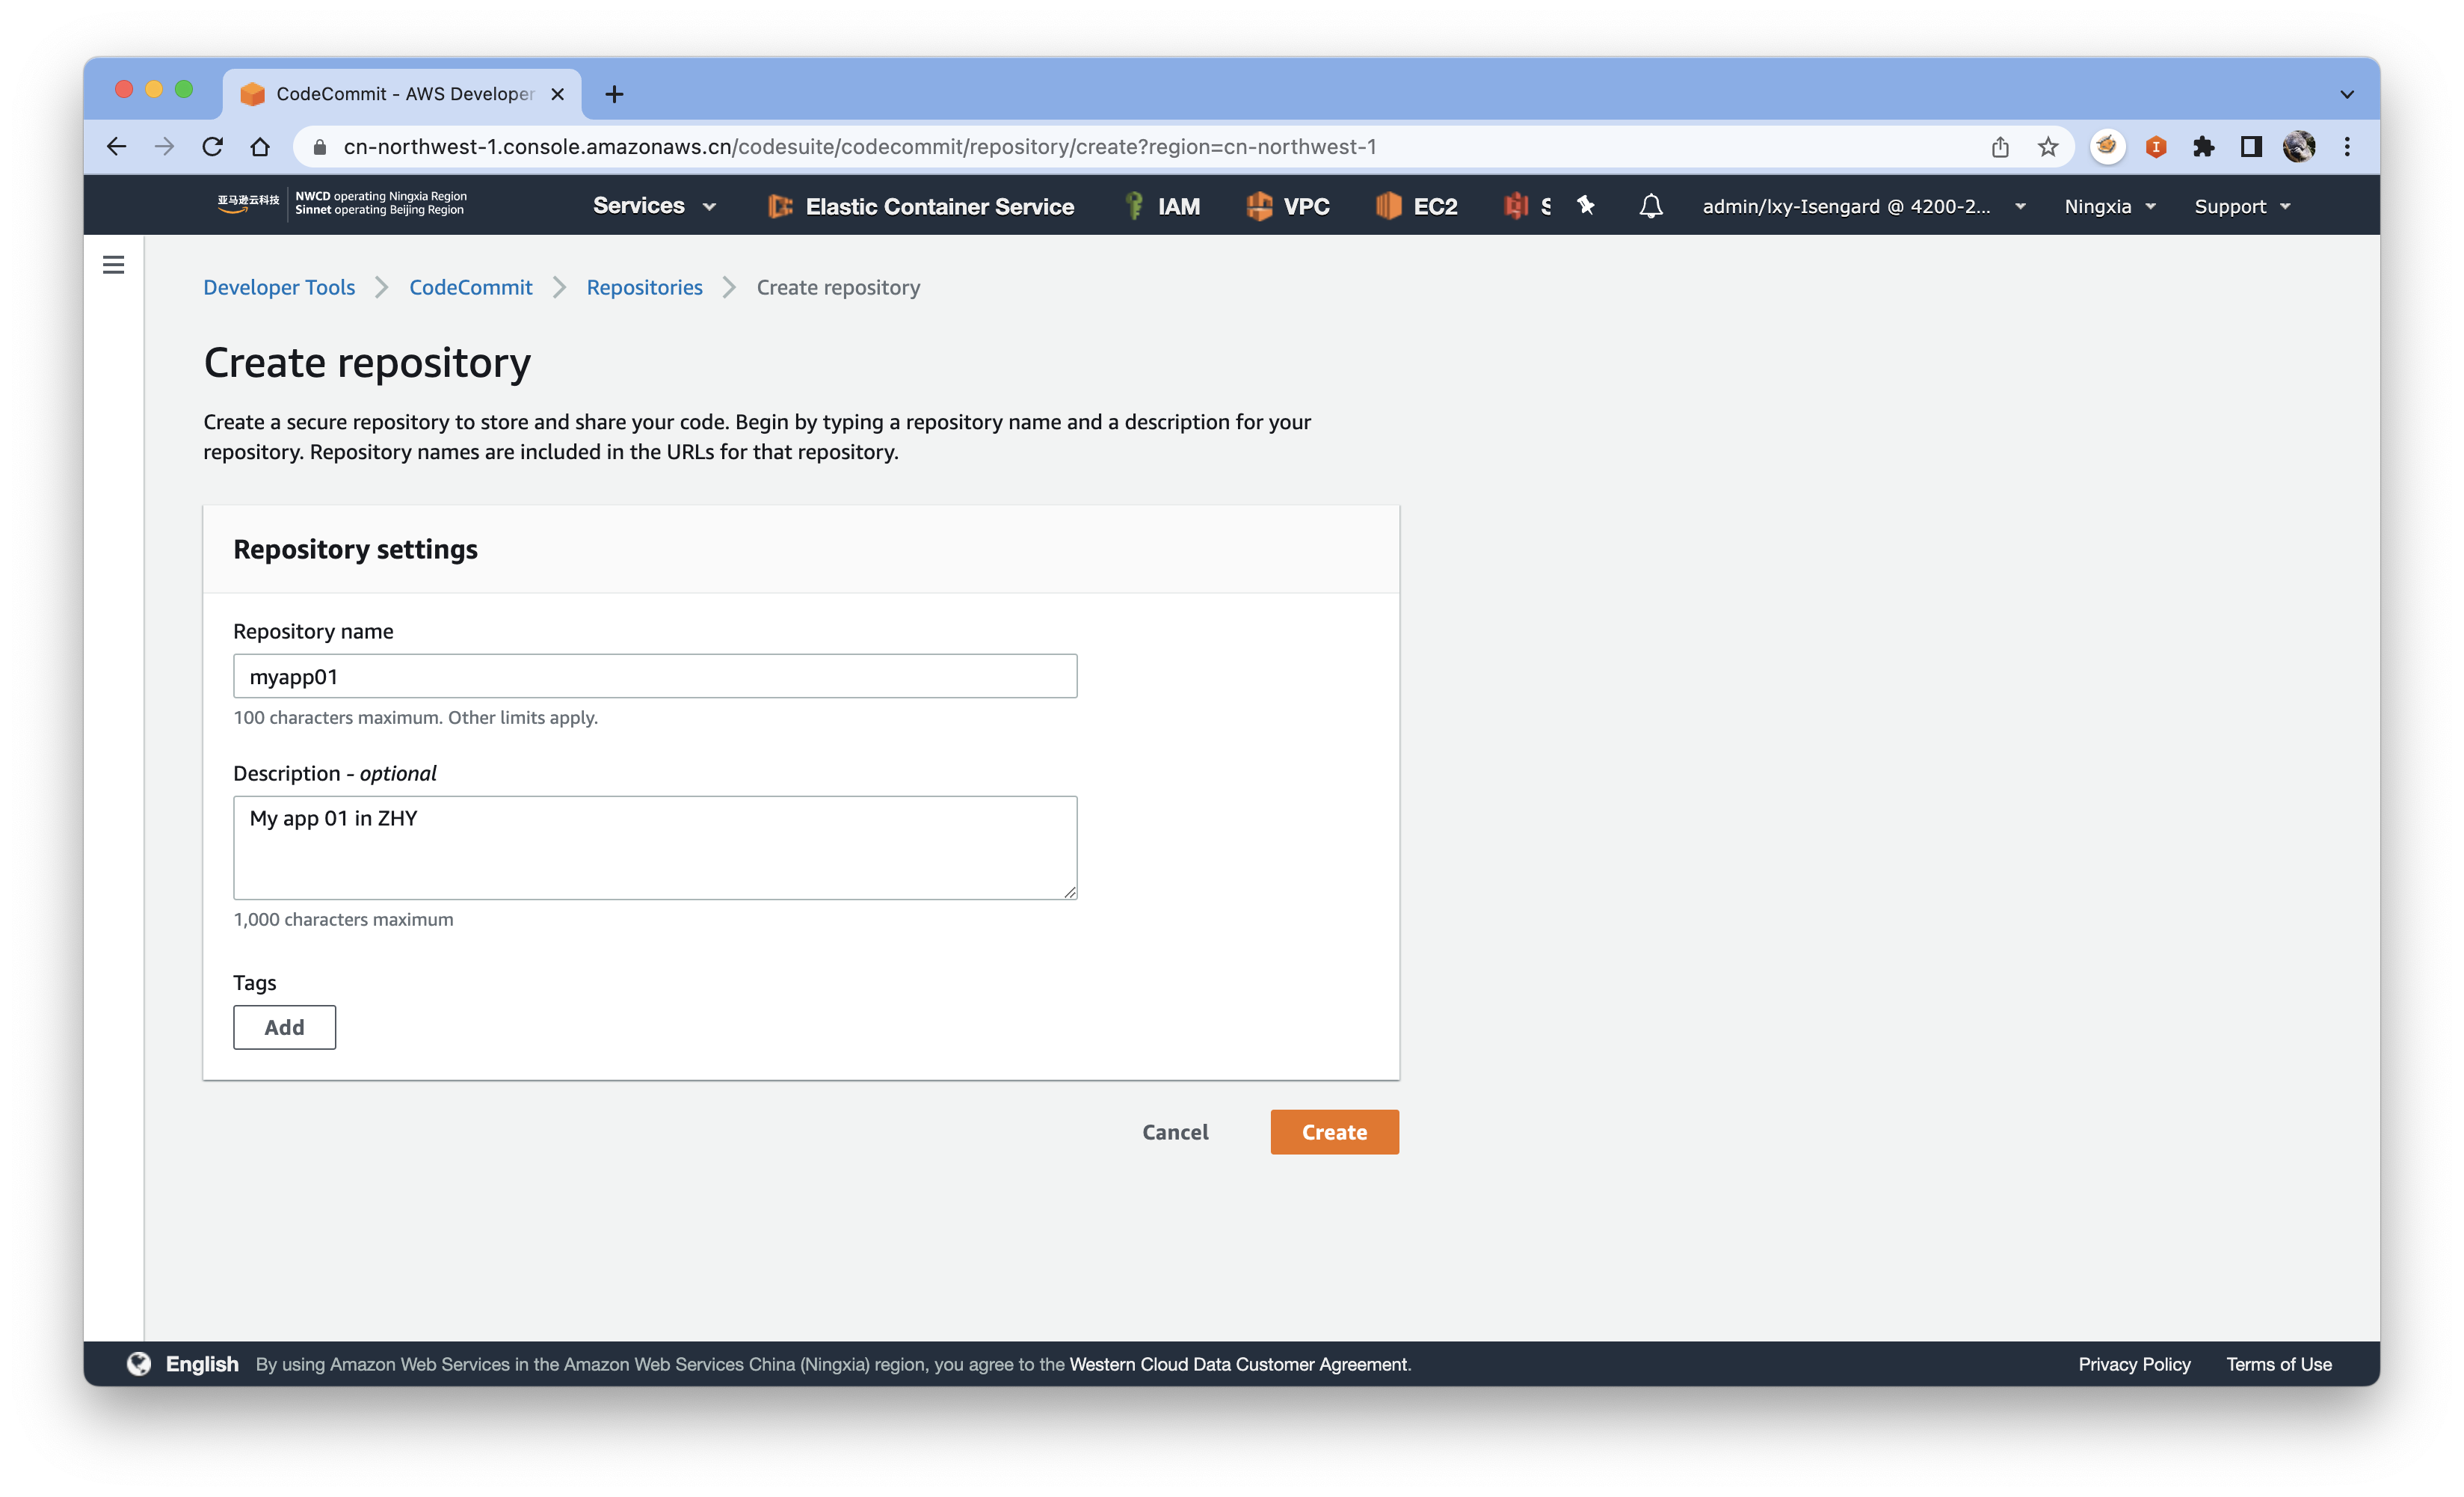Select the CodeCommit browser tab
2464x1497 pixels.
pyautogui.click(x=402, y=94)
